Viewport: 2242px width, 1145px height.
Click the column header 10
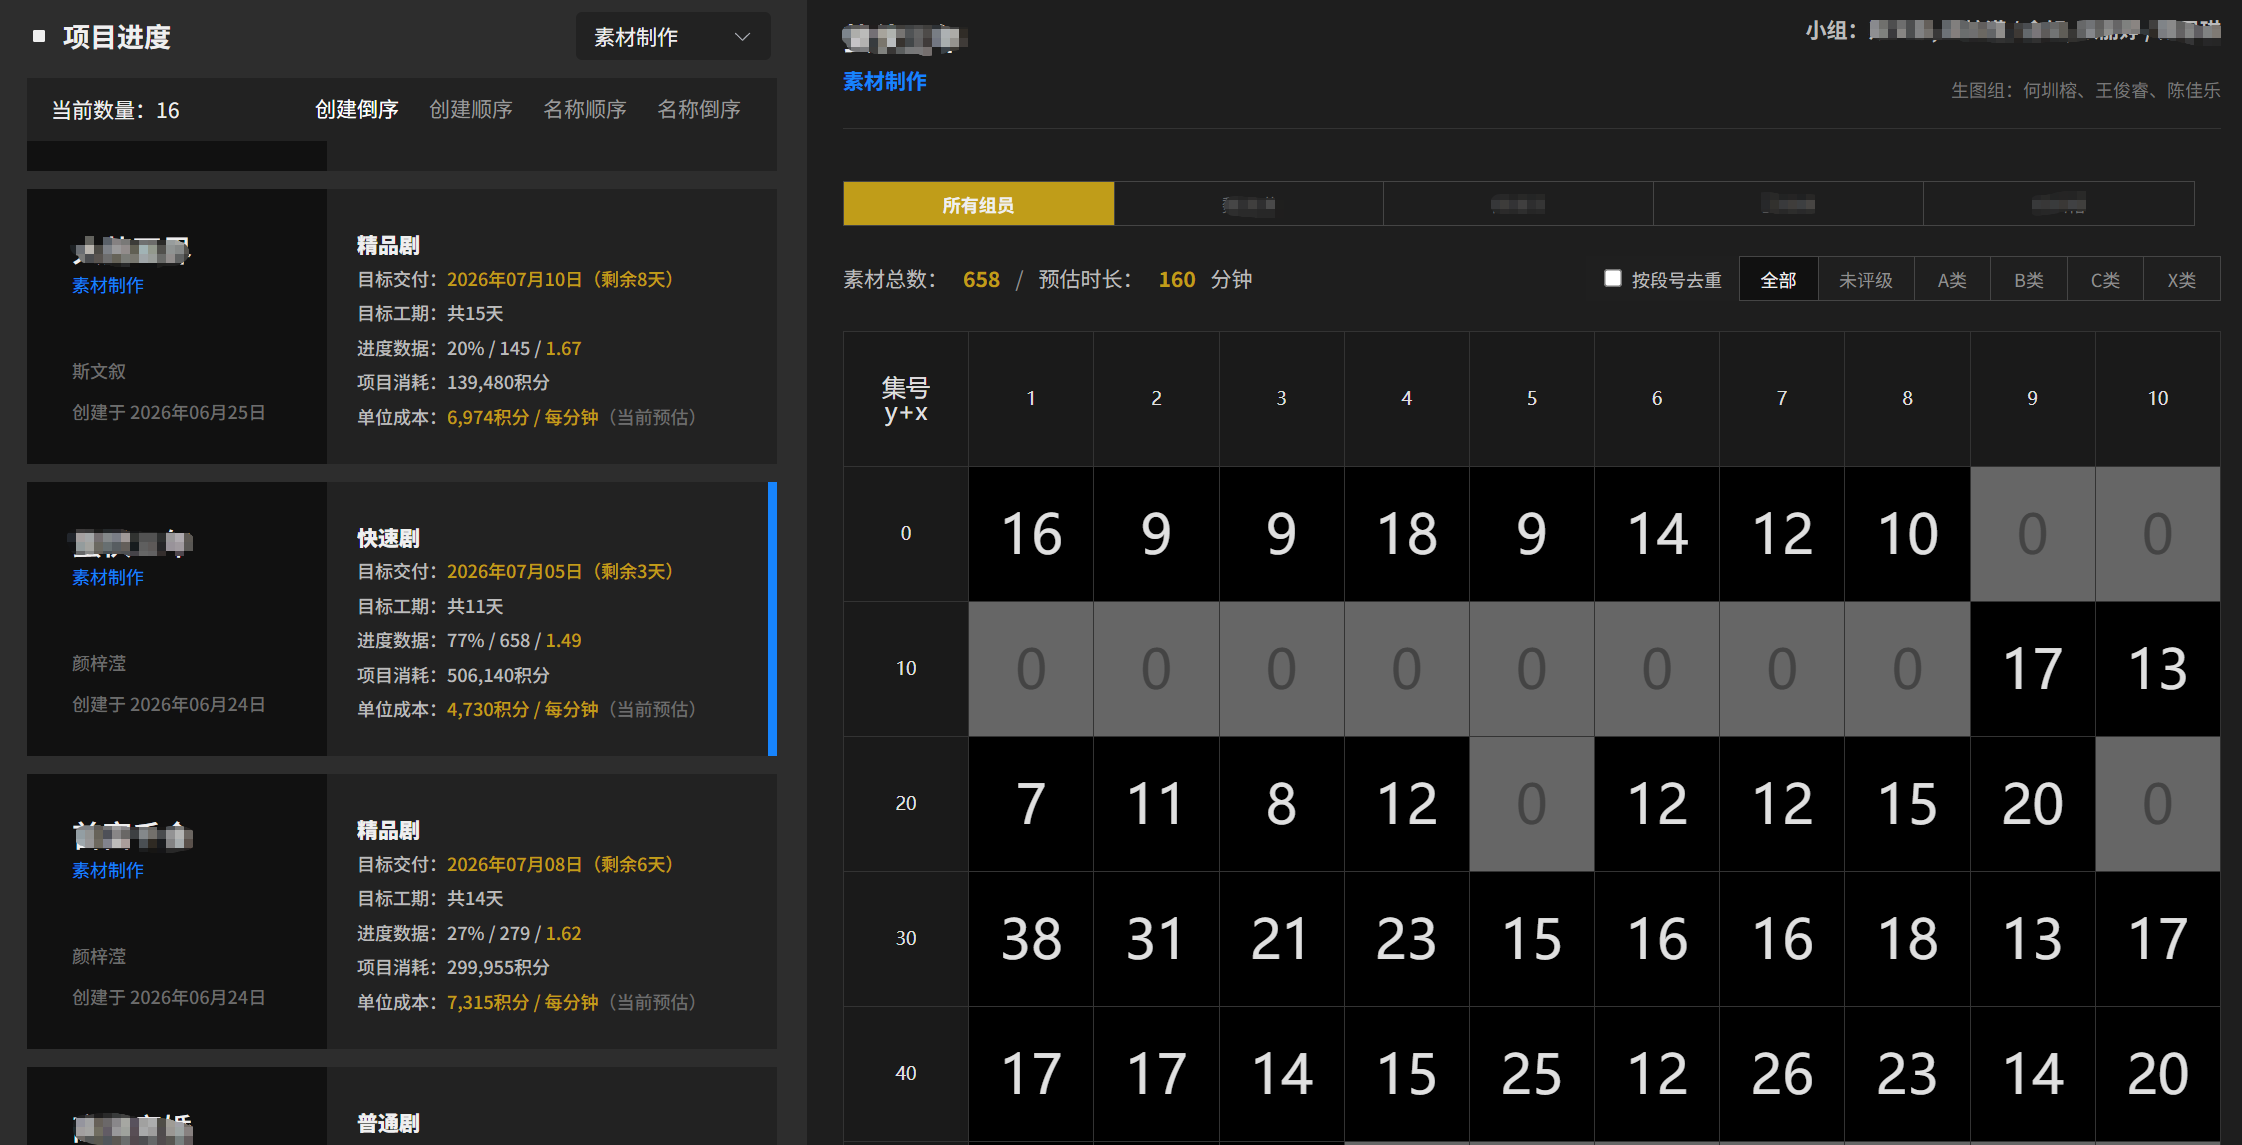point(2158,398)
